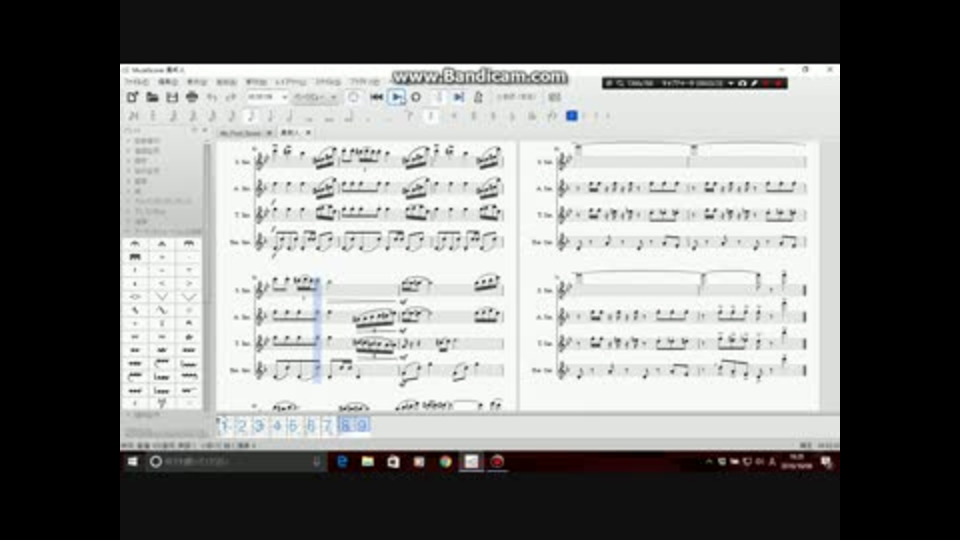This screenshot has height=540, width=960.
Task: Select voice 1 (blue button)
Action: point(571,115)
